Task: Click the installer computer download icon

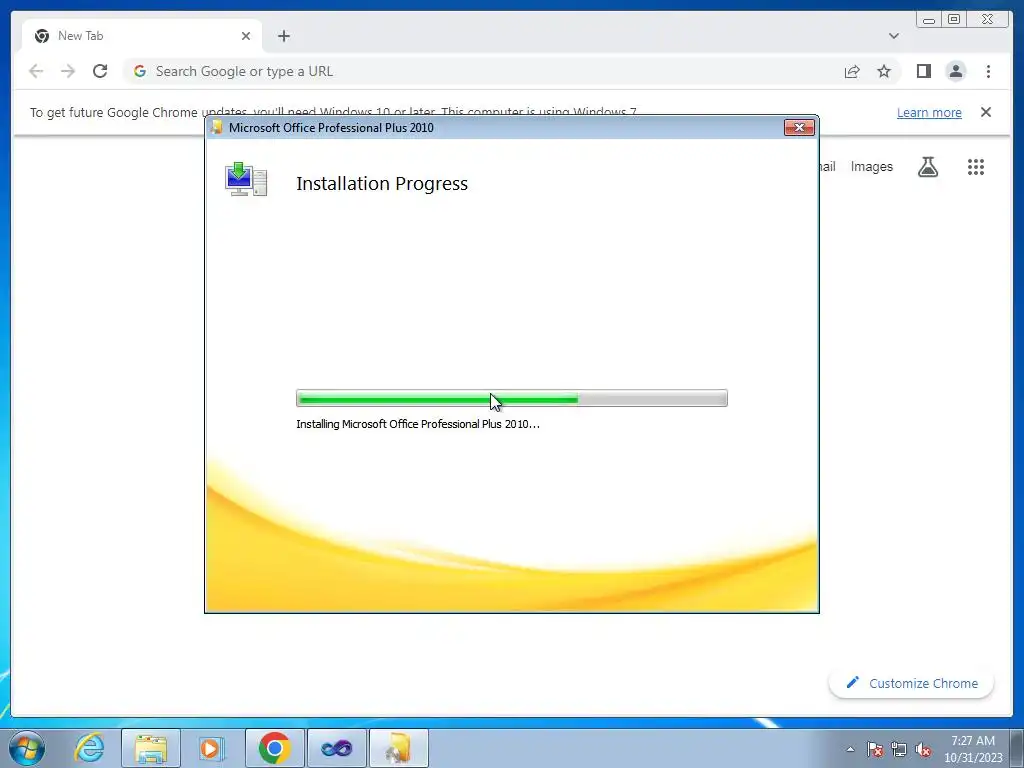Action: click(246, 179)
